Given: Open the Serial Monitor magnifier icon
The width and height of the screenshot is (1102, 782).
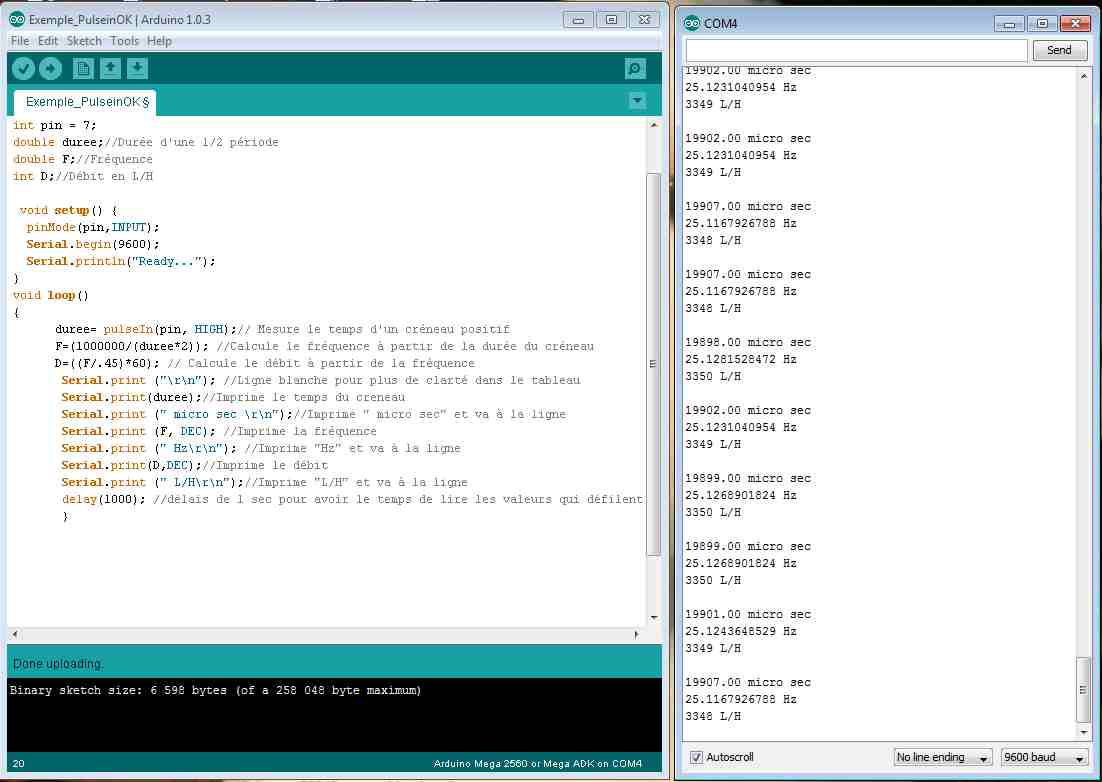Looking at the screenshot, I should [634, 68].
